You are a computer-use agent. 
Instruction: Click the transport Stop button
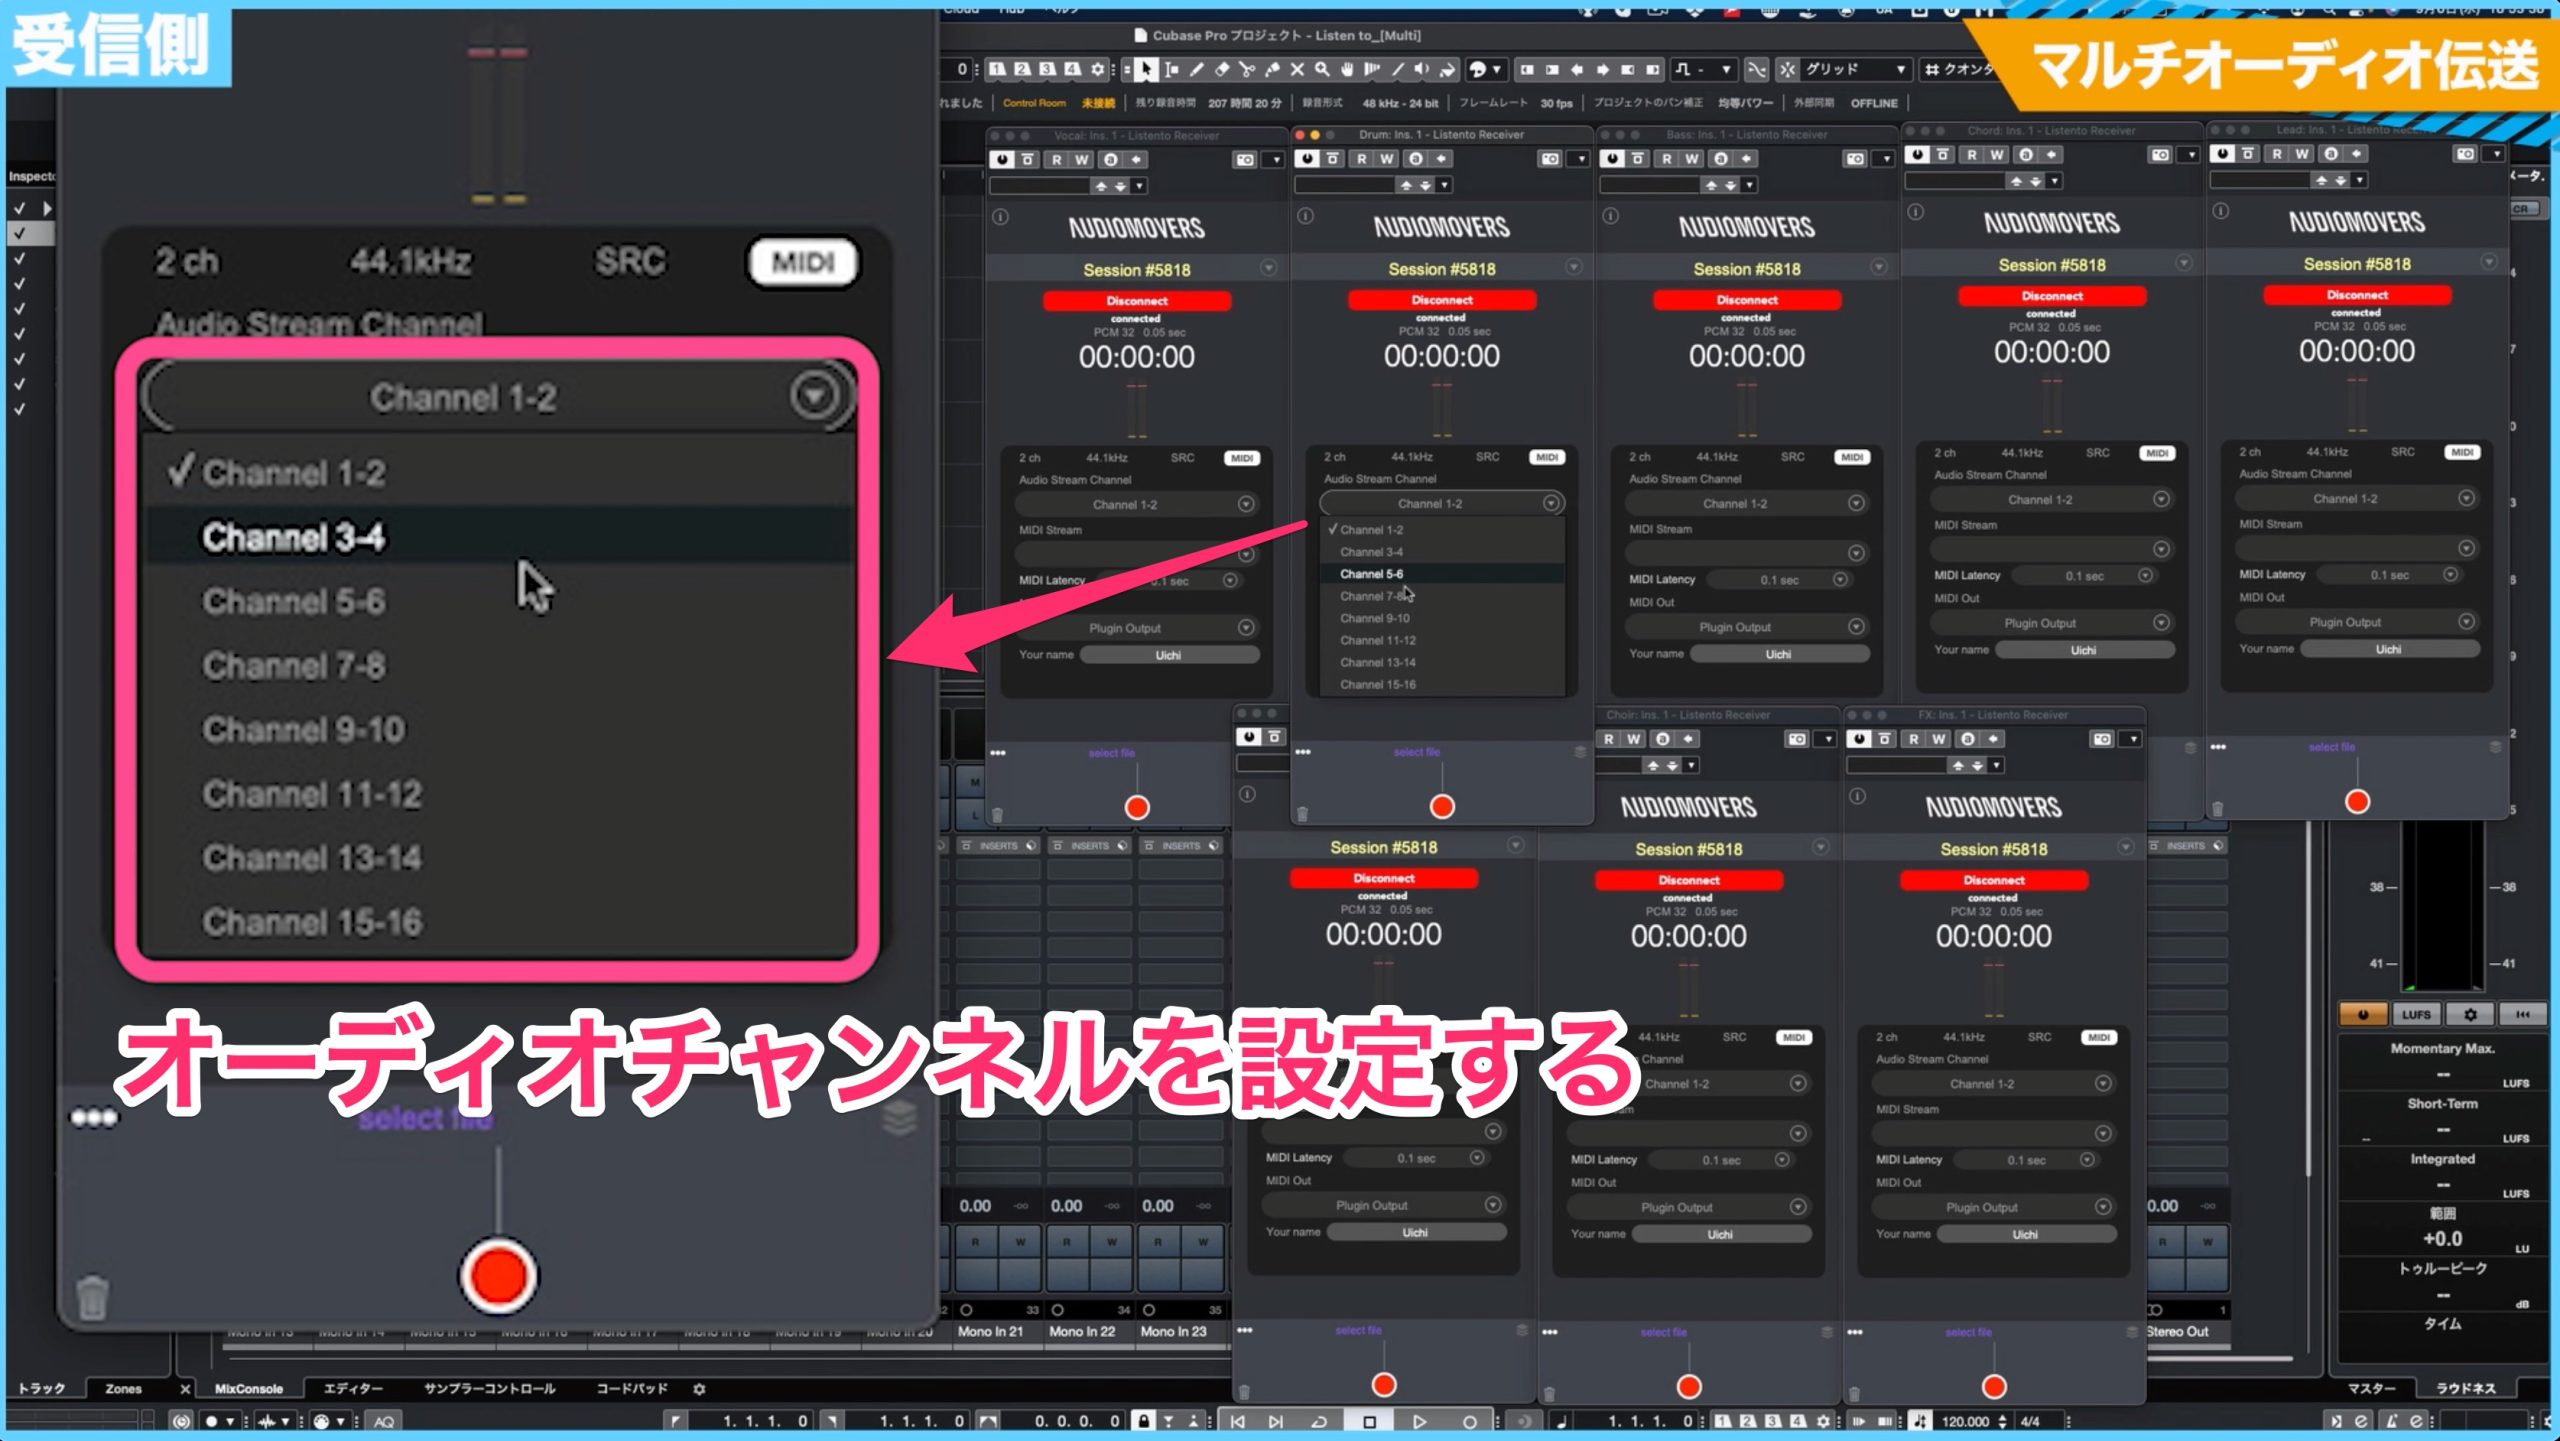pyautogui.click(x=1369, y=1421)
